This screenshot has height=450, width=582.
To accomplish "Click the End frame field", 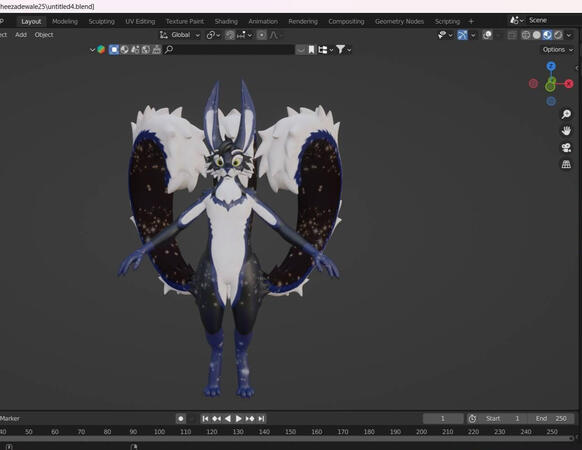I will tap(551, 418).
